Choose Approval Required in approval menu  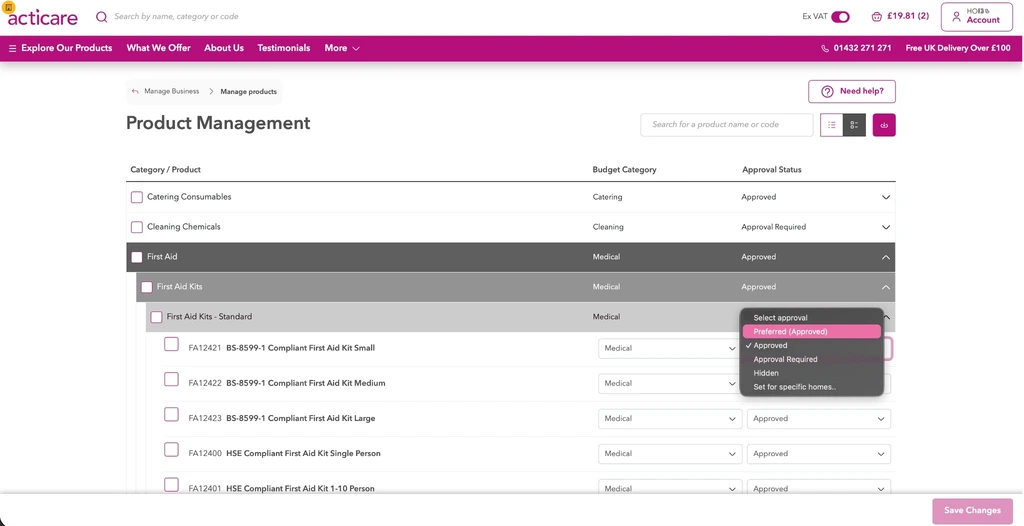coord(812,359)
